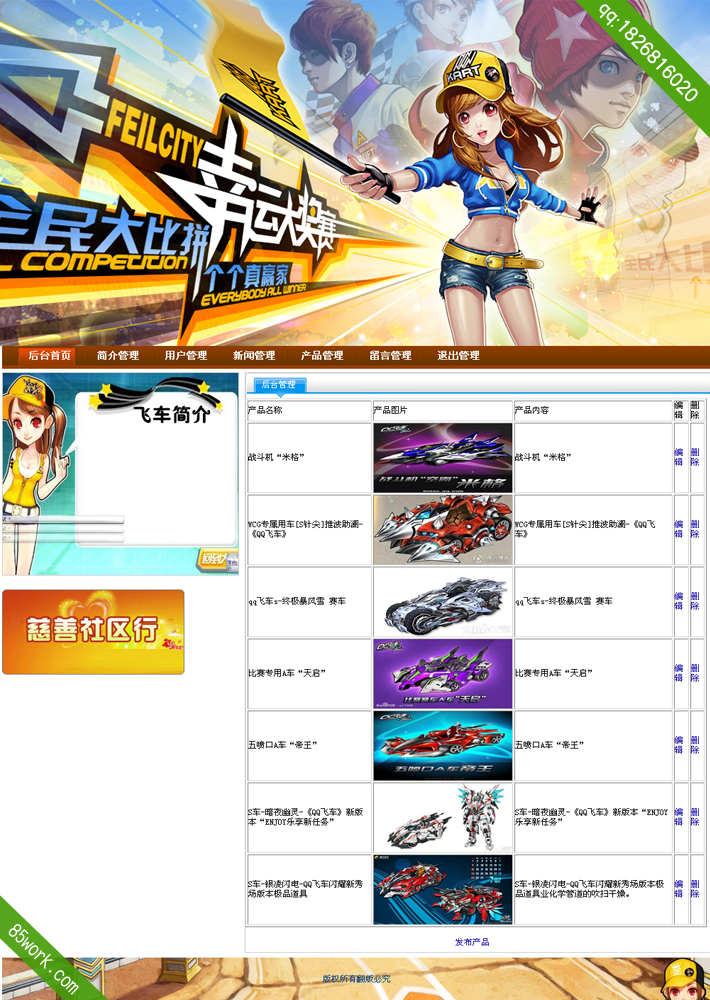This screenshot has width=710, height=1000.
Task: Open the 帝王 red car thumbnail
Action: [443, 746]
